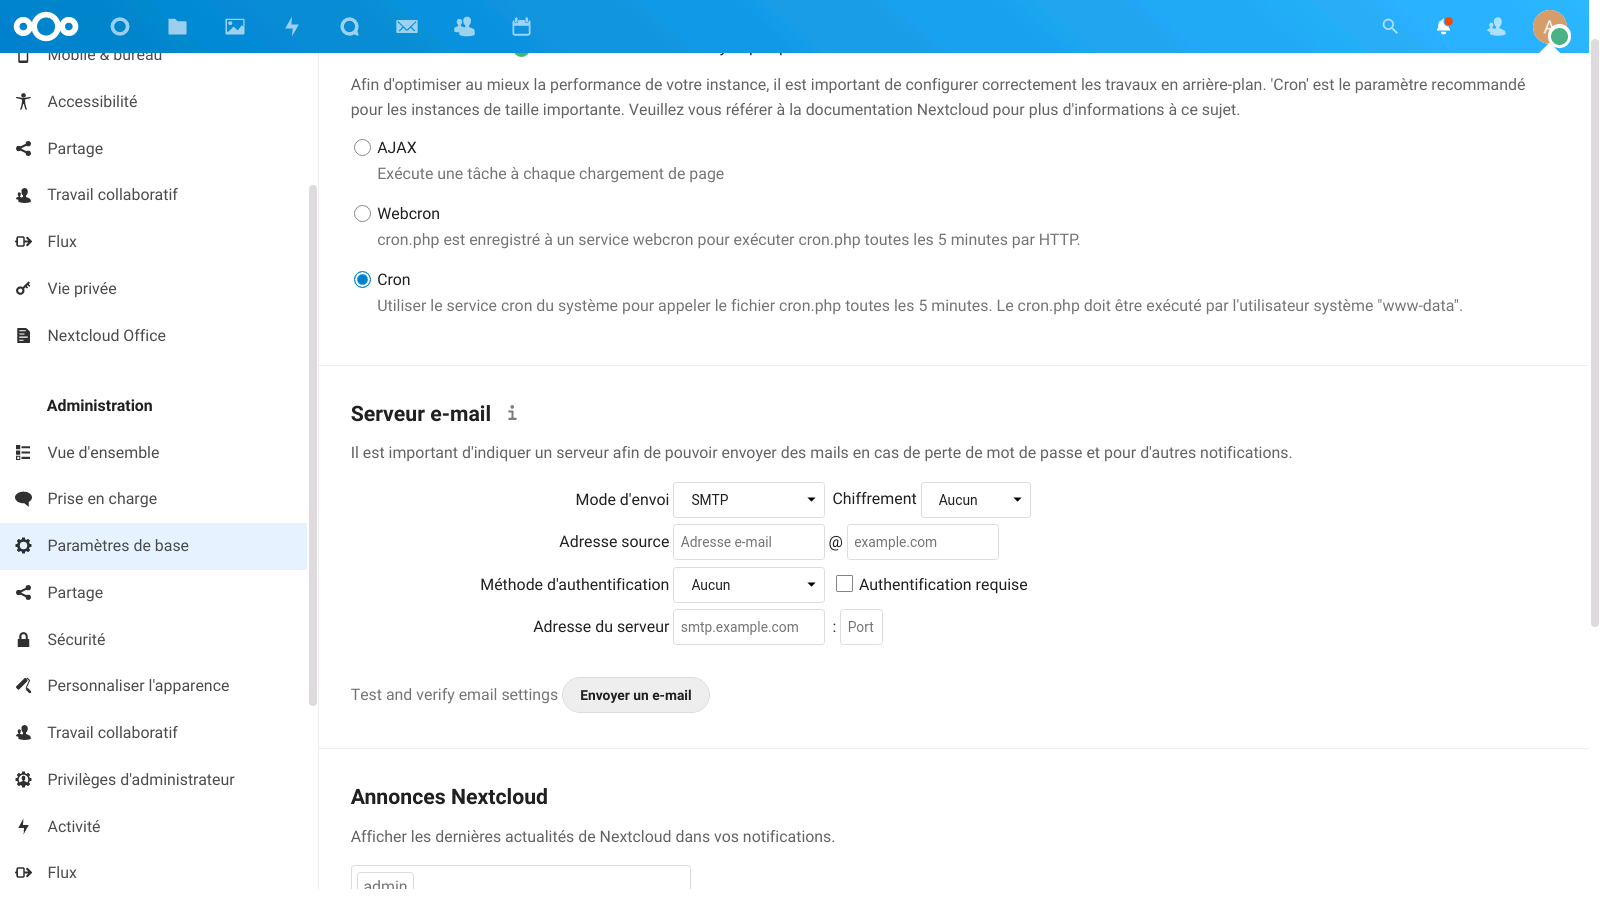The width and height of the screenshot is (1600, 900).
Task: Enable Authentification requise checkbox
Action: [845, 584]
